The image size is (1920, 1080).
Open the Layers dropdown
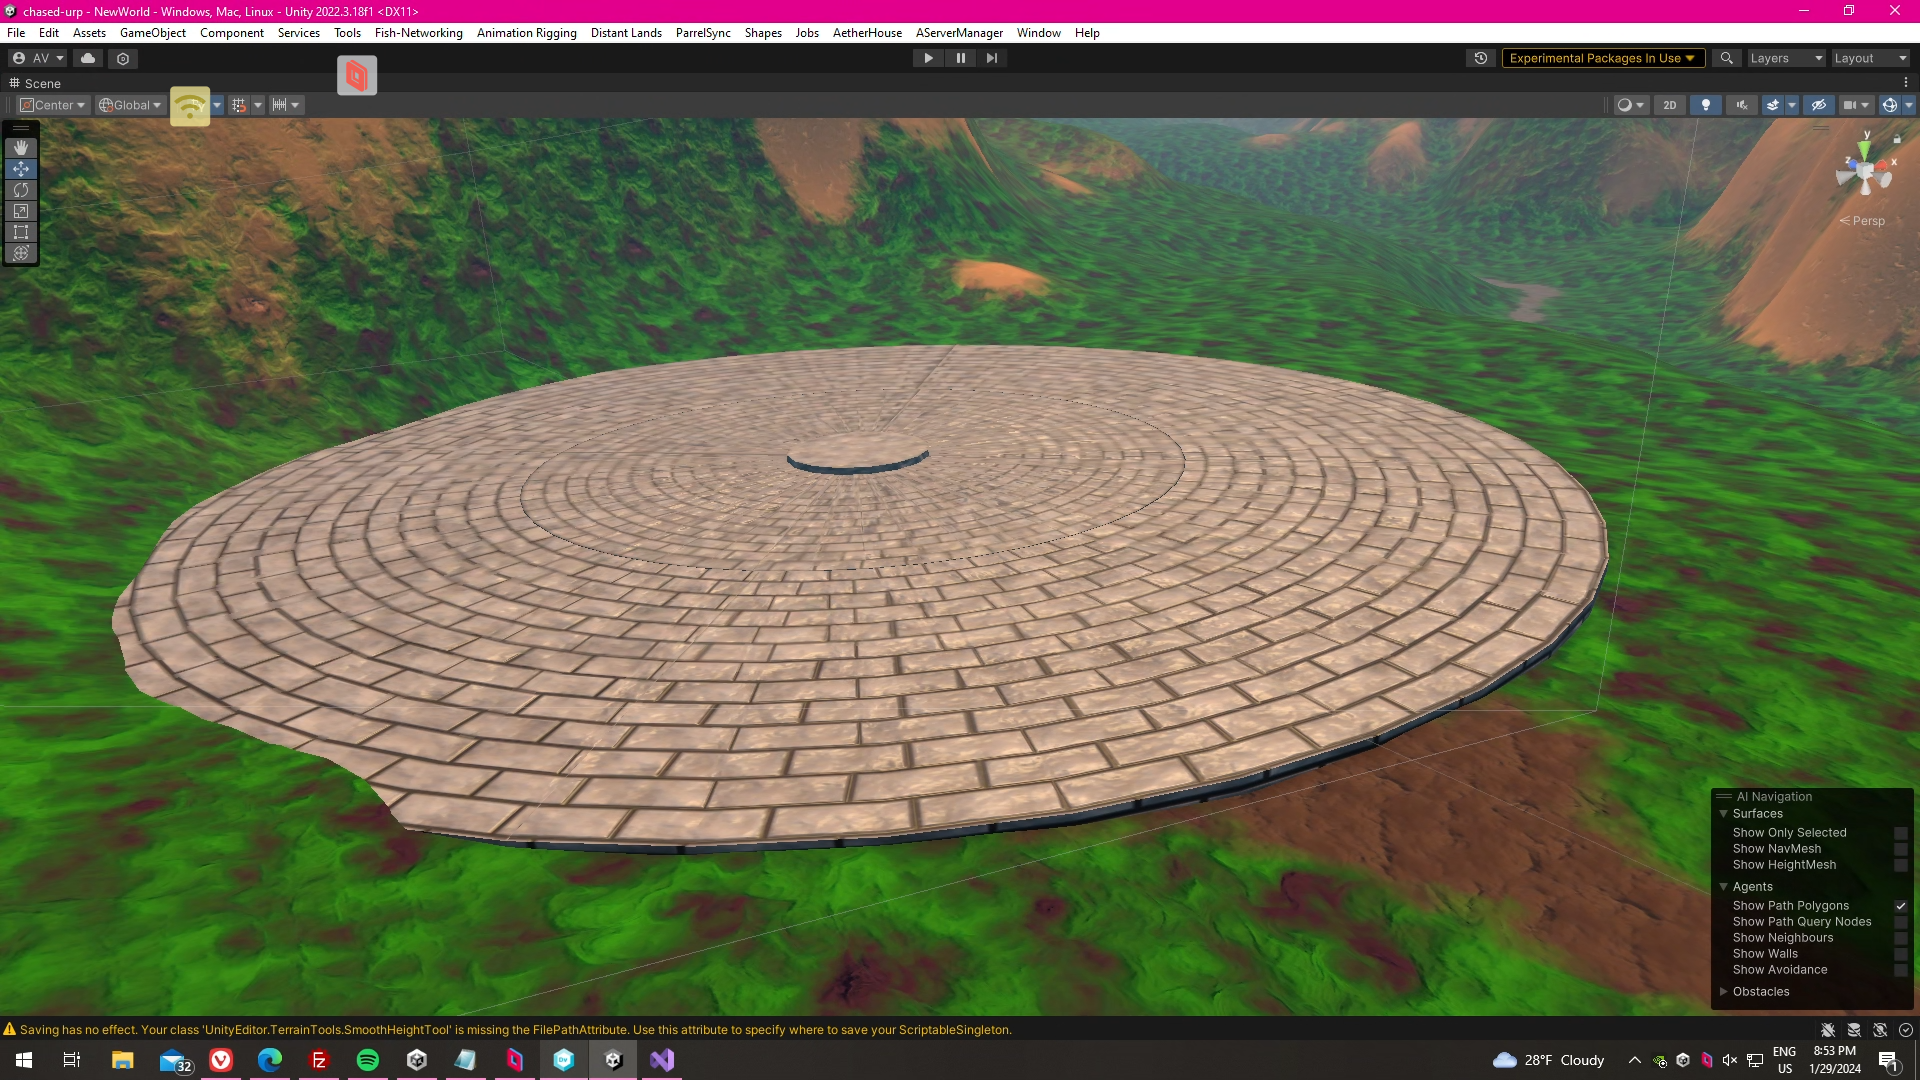tap(1786, 58)
